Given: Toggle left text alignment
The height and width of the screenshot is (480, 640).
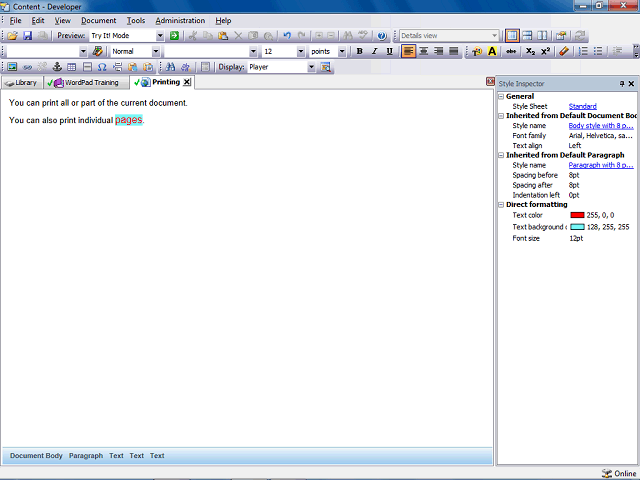Looking at the screenshot, I should coord(409,51).
